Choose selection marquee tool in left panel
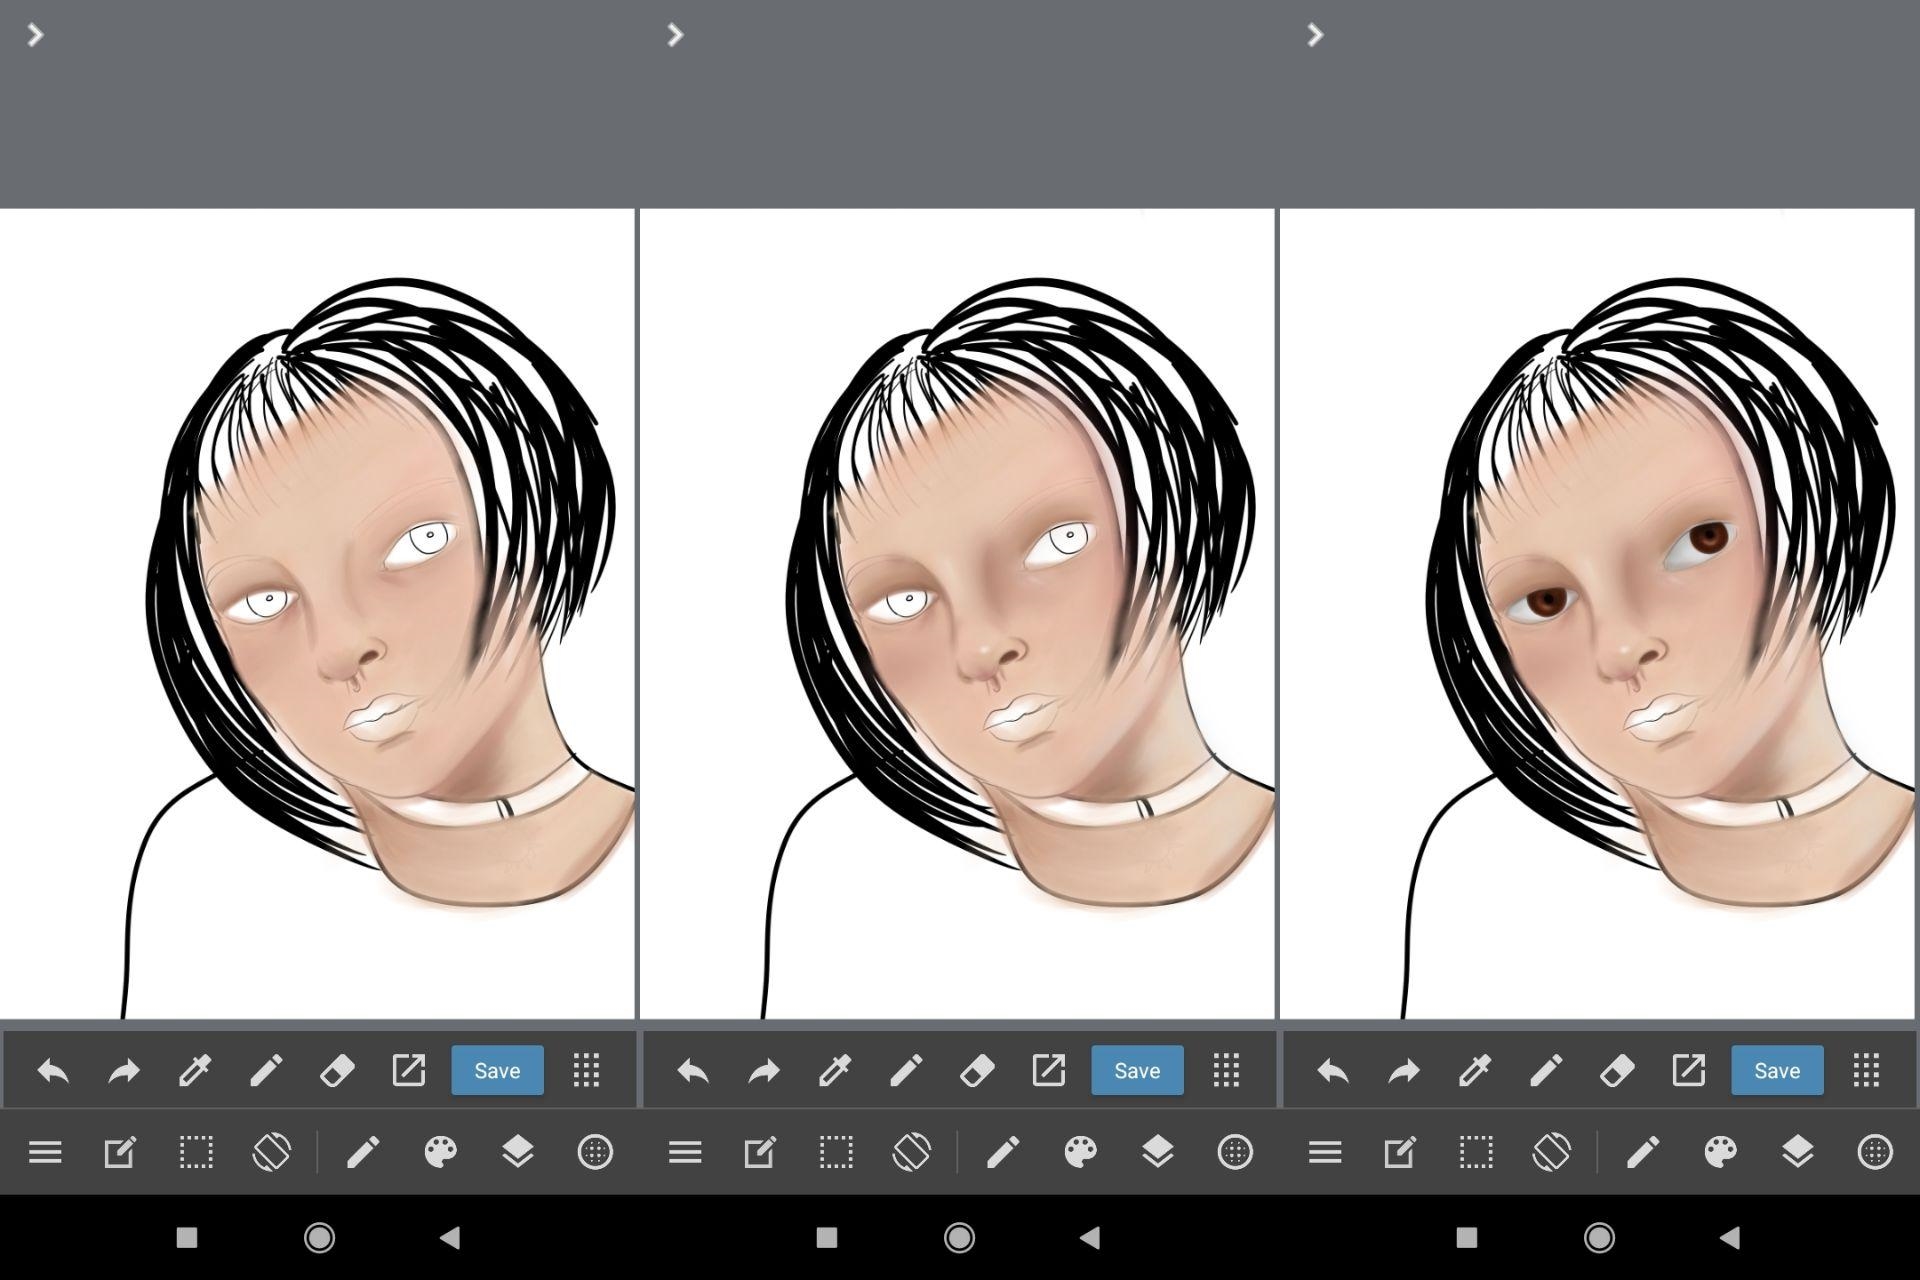This screenshot has width=1920, height=1280. click(196, 1152)
